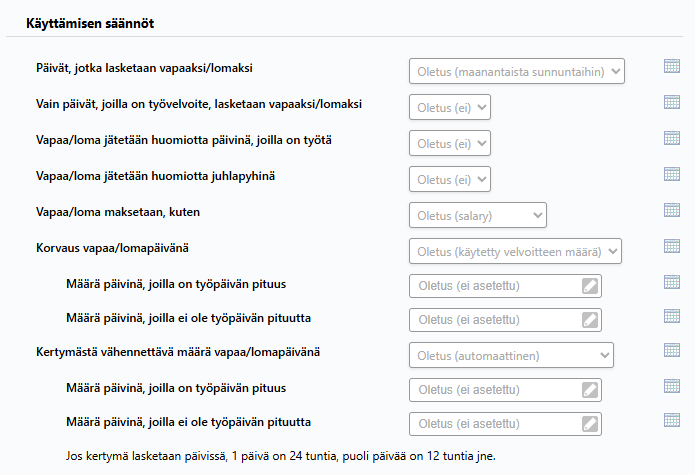695x475 pixels.
Task: Click edit pencil in last 'ei ole työpäivän pituutta' field
Action: [x=590, y=424]
